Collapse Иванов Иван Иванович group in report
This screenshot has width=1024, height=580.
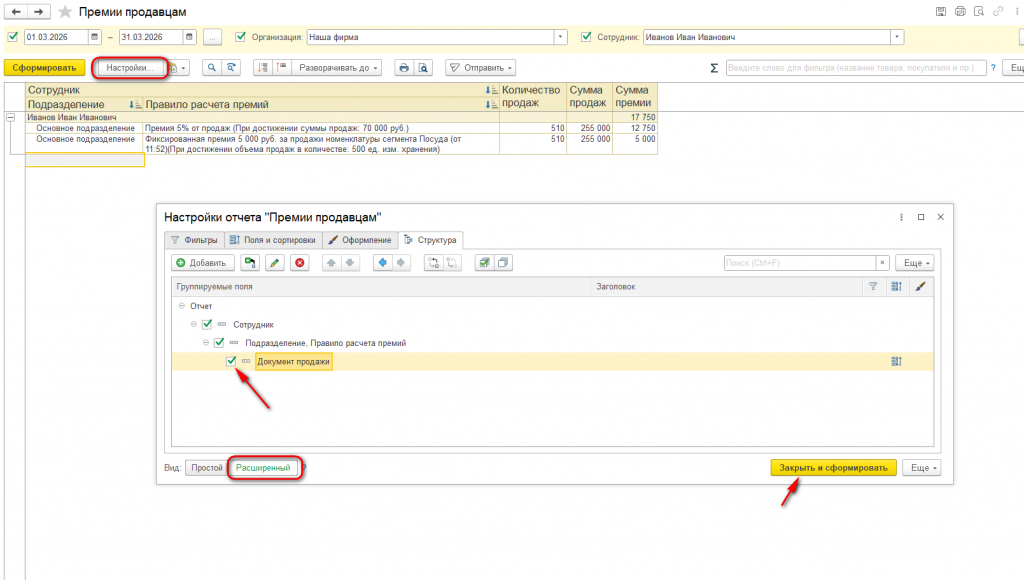click(x=10, y=117)
